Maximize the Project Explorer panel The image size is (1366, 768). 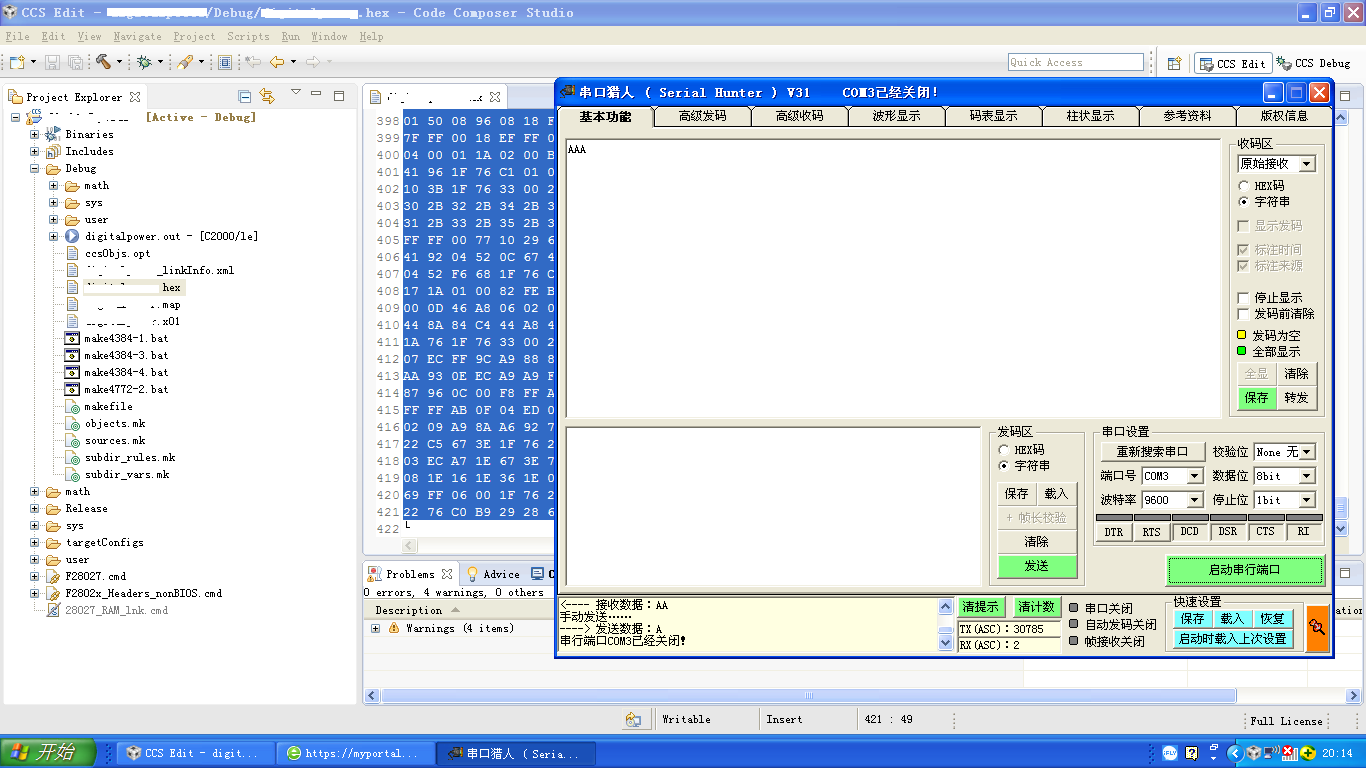click(339, 96)
